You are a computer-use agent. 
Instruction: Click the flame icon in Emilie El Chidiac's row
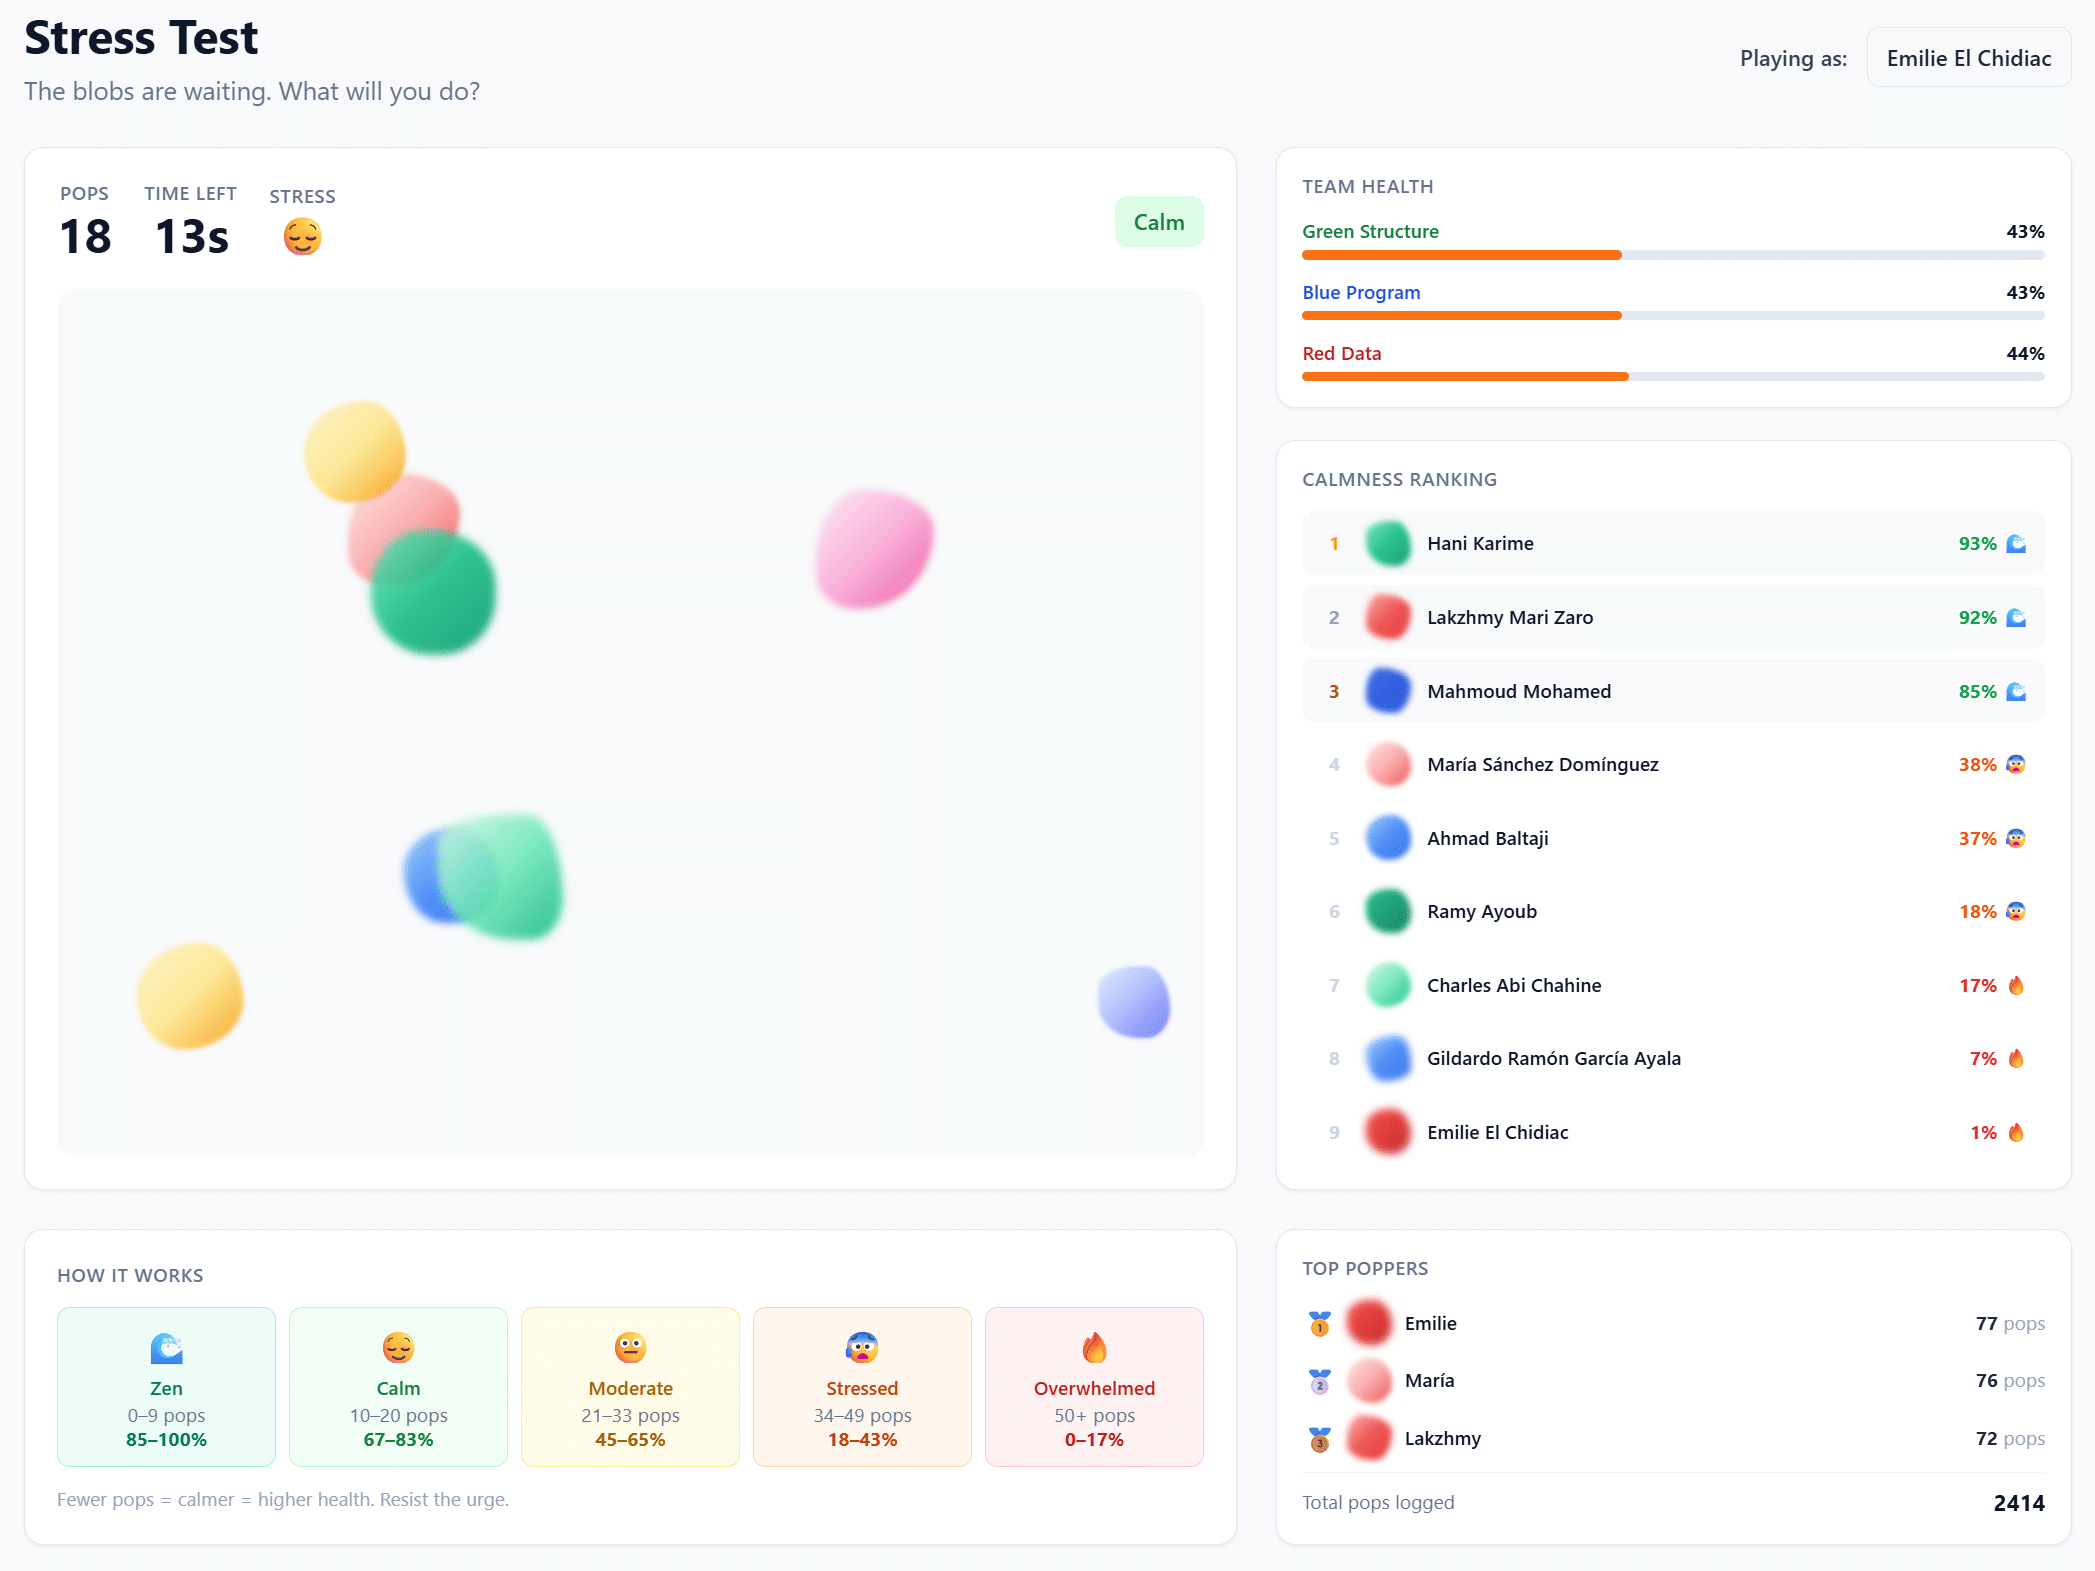point(2016,1132)
